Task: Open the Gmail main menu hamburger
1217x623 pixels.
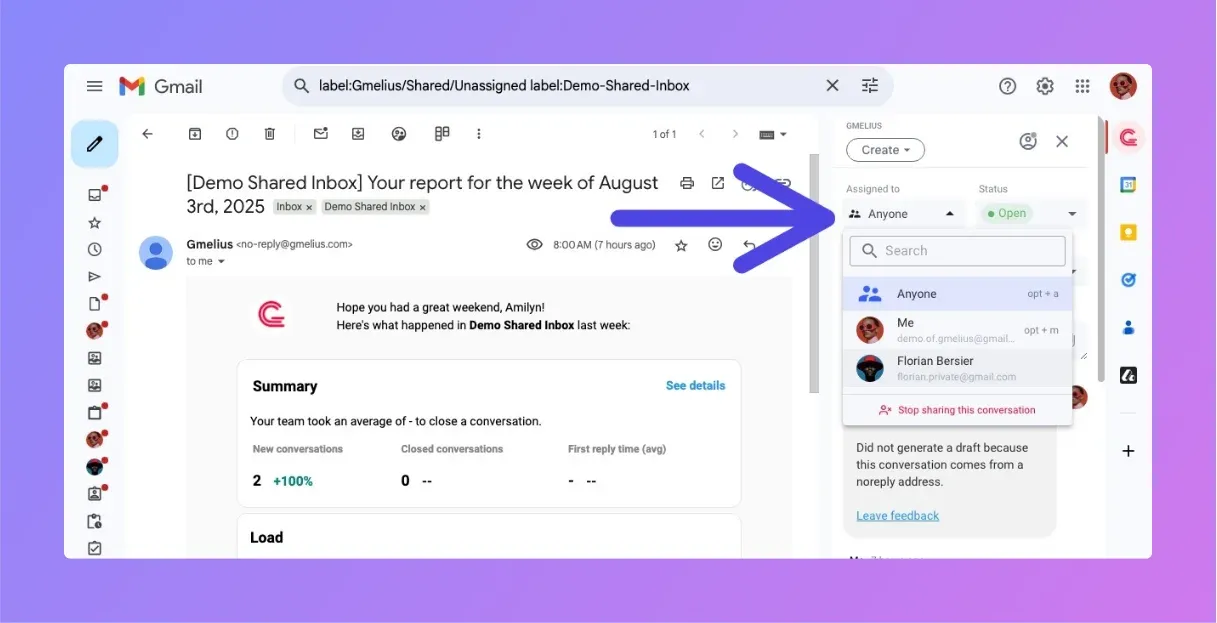Action: tap(95, 86)
